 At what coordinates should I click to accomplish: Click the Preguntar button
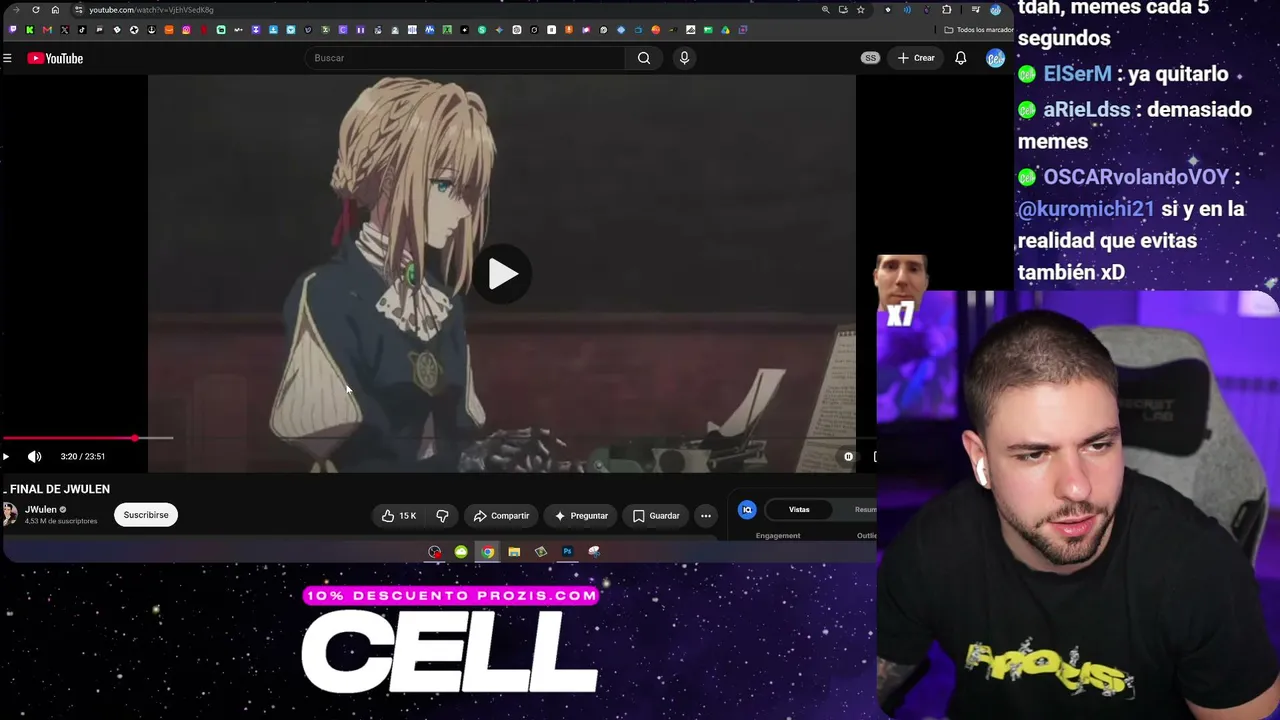[x=581, y=516]
